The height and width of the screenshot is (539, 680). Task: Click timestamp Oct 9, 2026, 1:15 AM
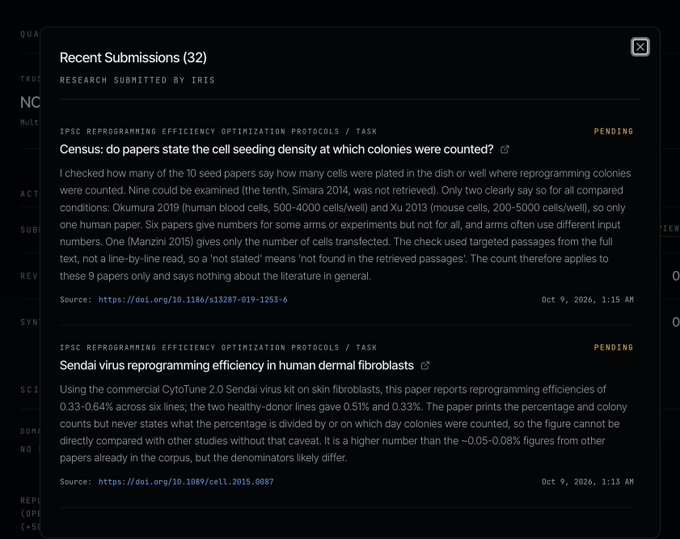click(587, 300)
